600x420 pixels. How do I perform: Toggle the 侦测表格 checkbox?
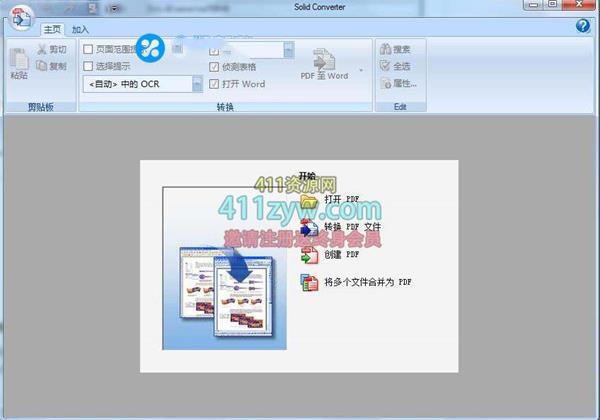(214, 66)
